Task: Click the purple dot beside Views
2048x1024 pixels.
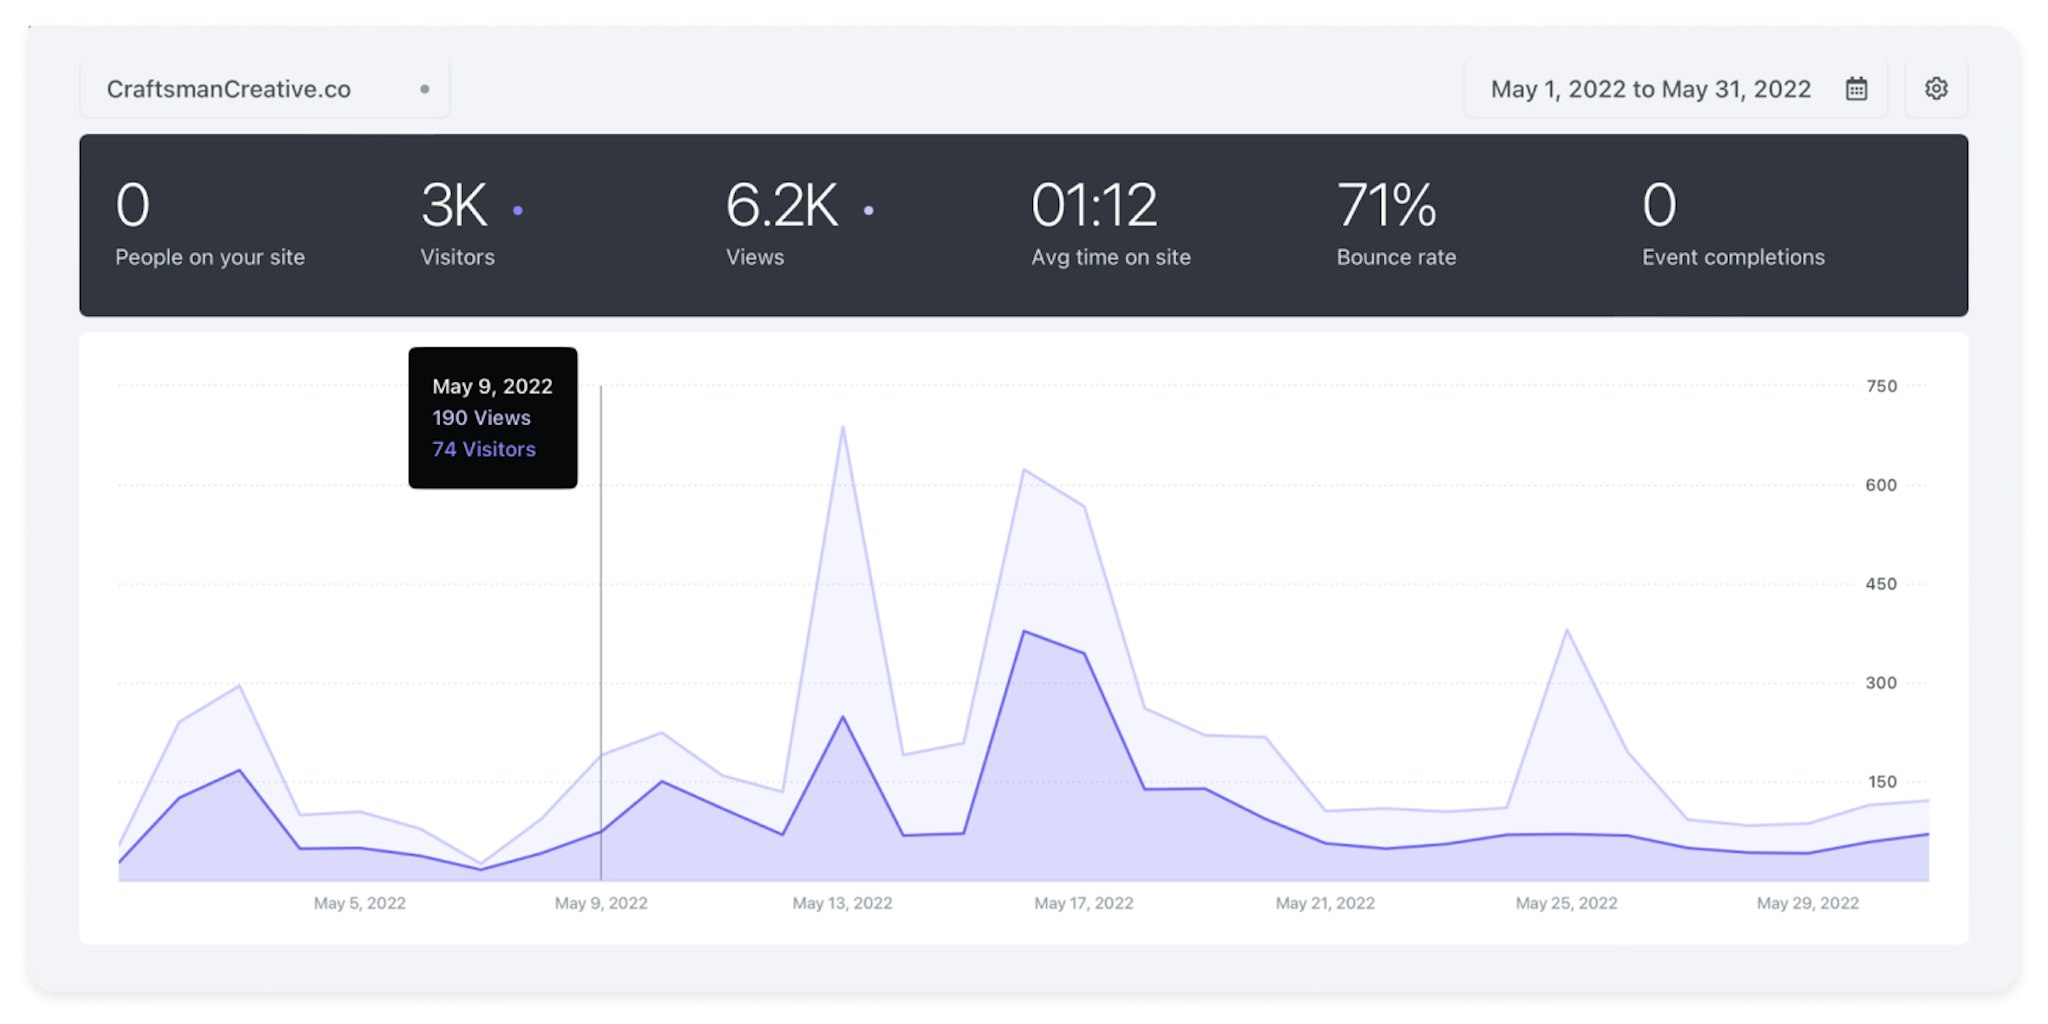Action: (x=868, y=210)
